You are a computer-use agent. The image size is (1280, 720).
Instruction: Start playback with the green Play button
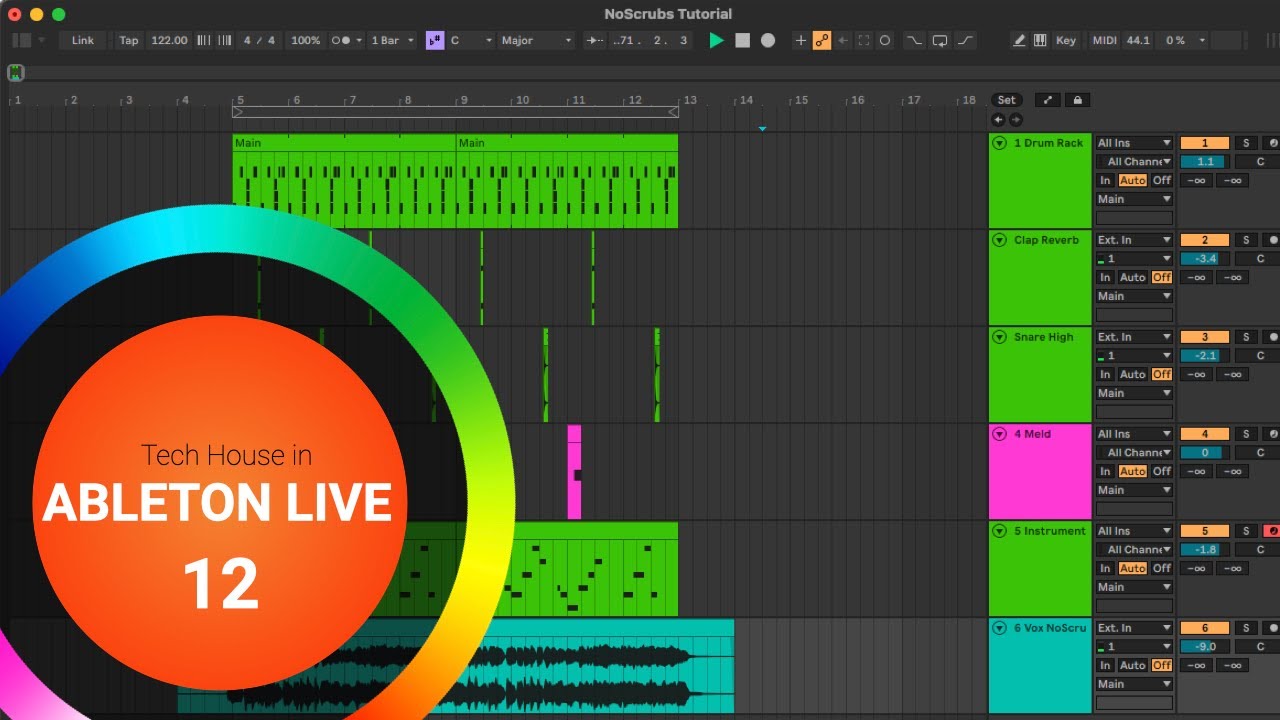(x=716, y=40)
